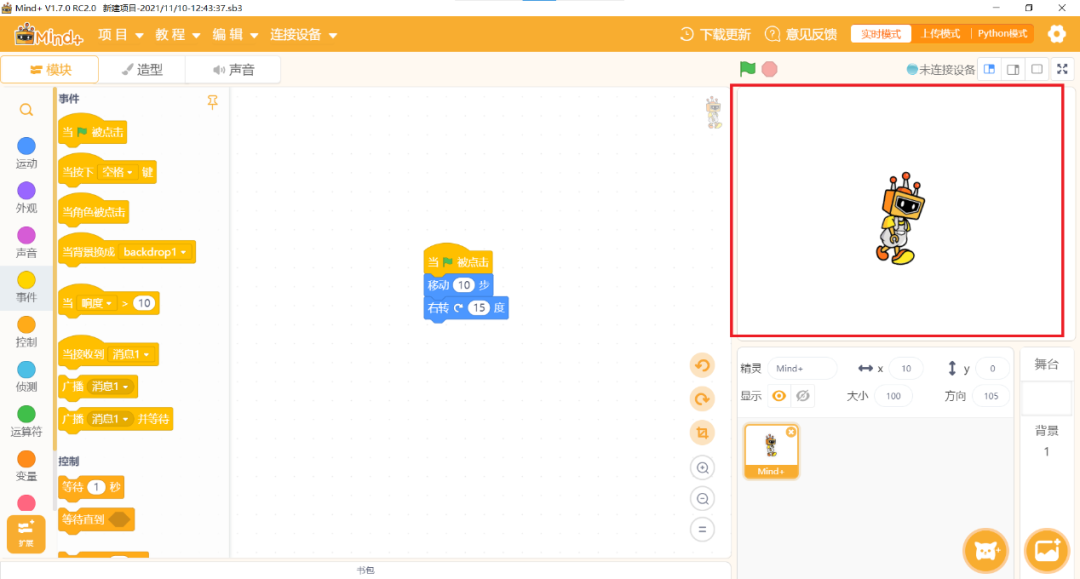Viewport: 1080px width, 579px height.
Task: Stop the program with red stop button
Action: [769, 69]
